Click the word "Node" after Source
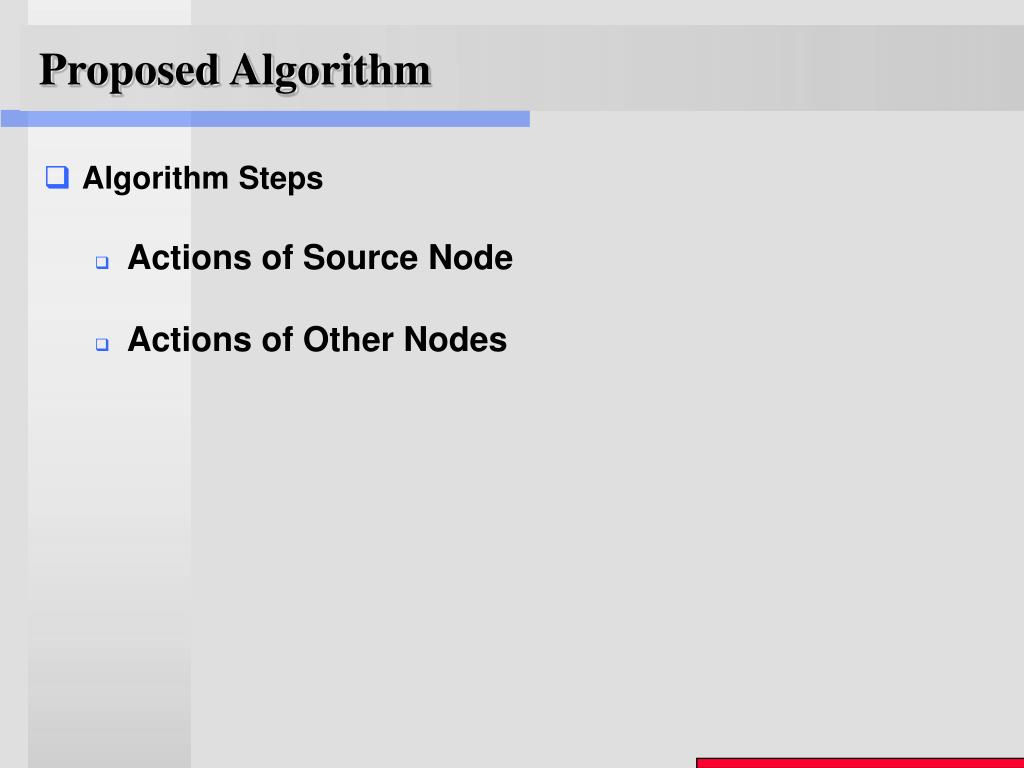The height and width of the screenshot is (768, 1024). [470, 258]
